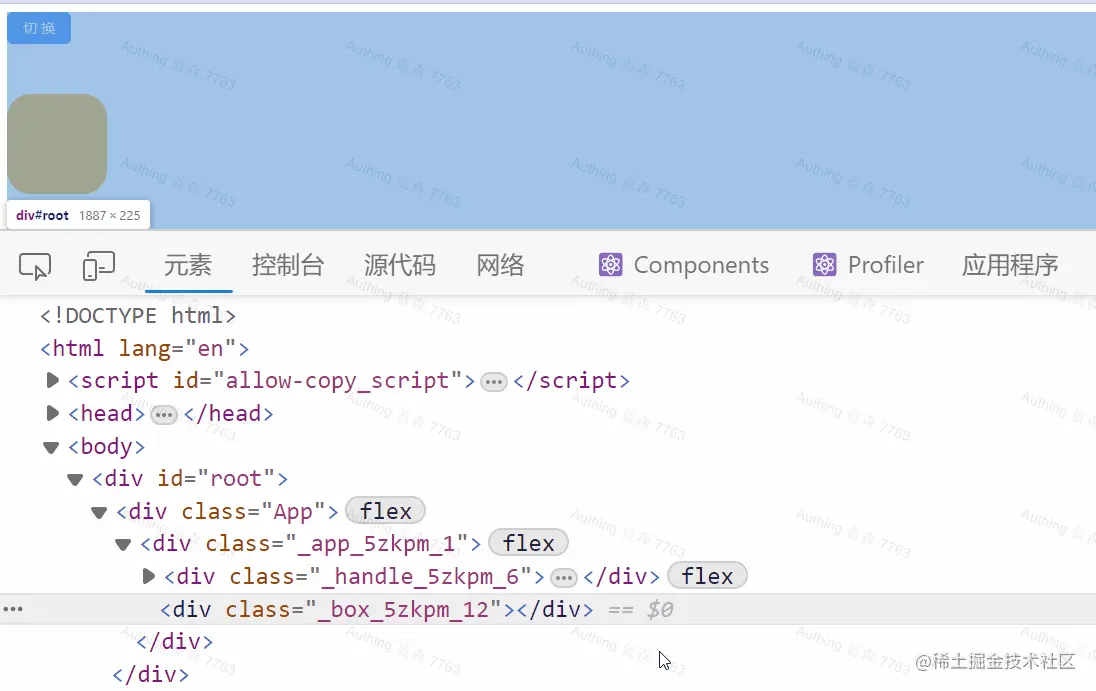Click closing </script> tag text
1096x691 pixels.
[x=572, y=381]
